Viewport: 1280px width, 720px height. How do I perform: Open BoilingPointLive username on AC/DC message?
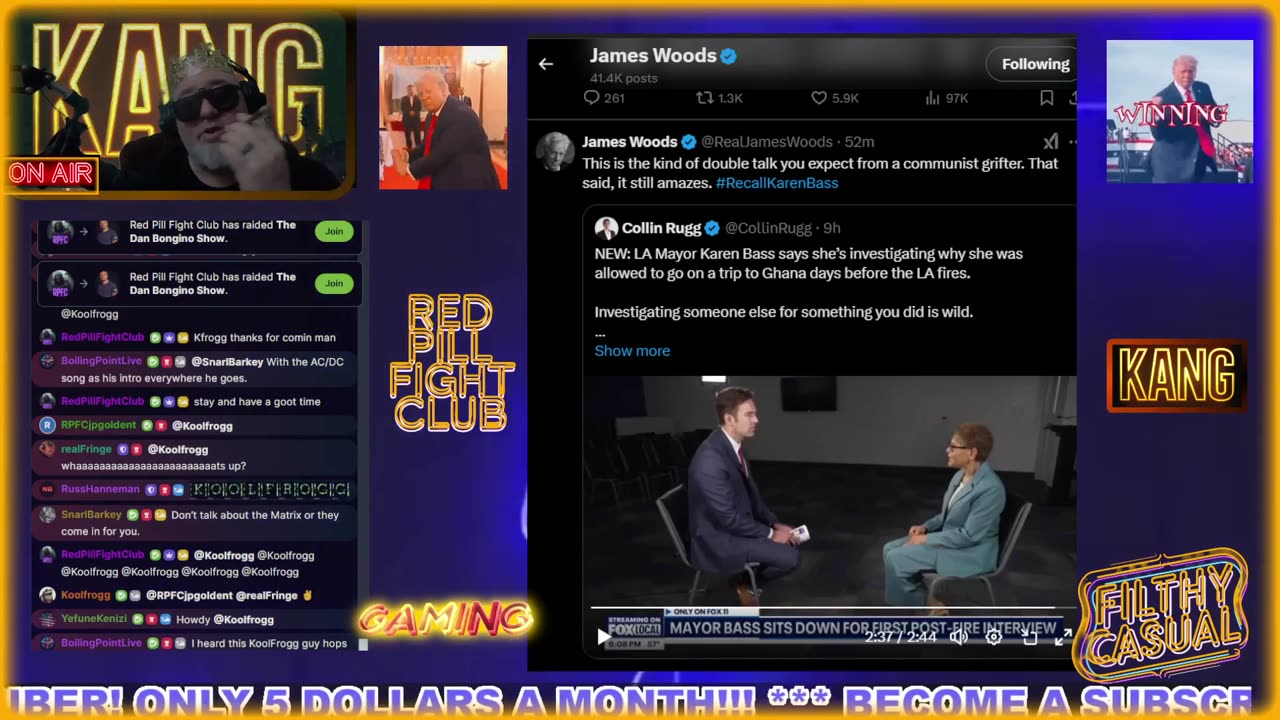[x=102, y=361]
